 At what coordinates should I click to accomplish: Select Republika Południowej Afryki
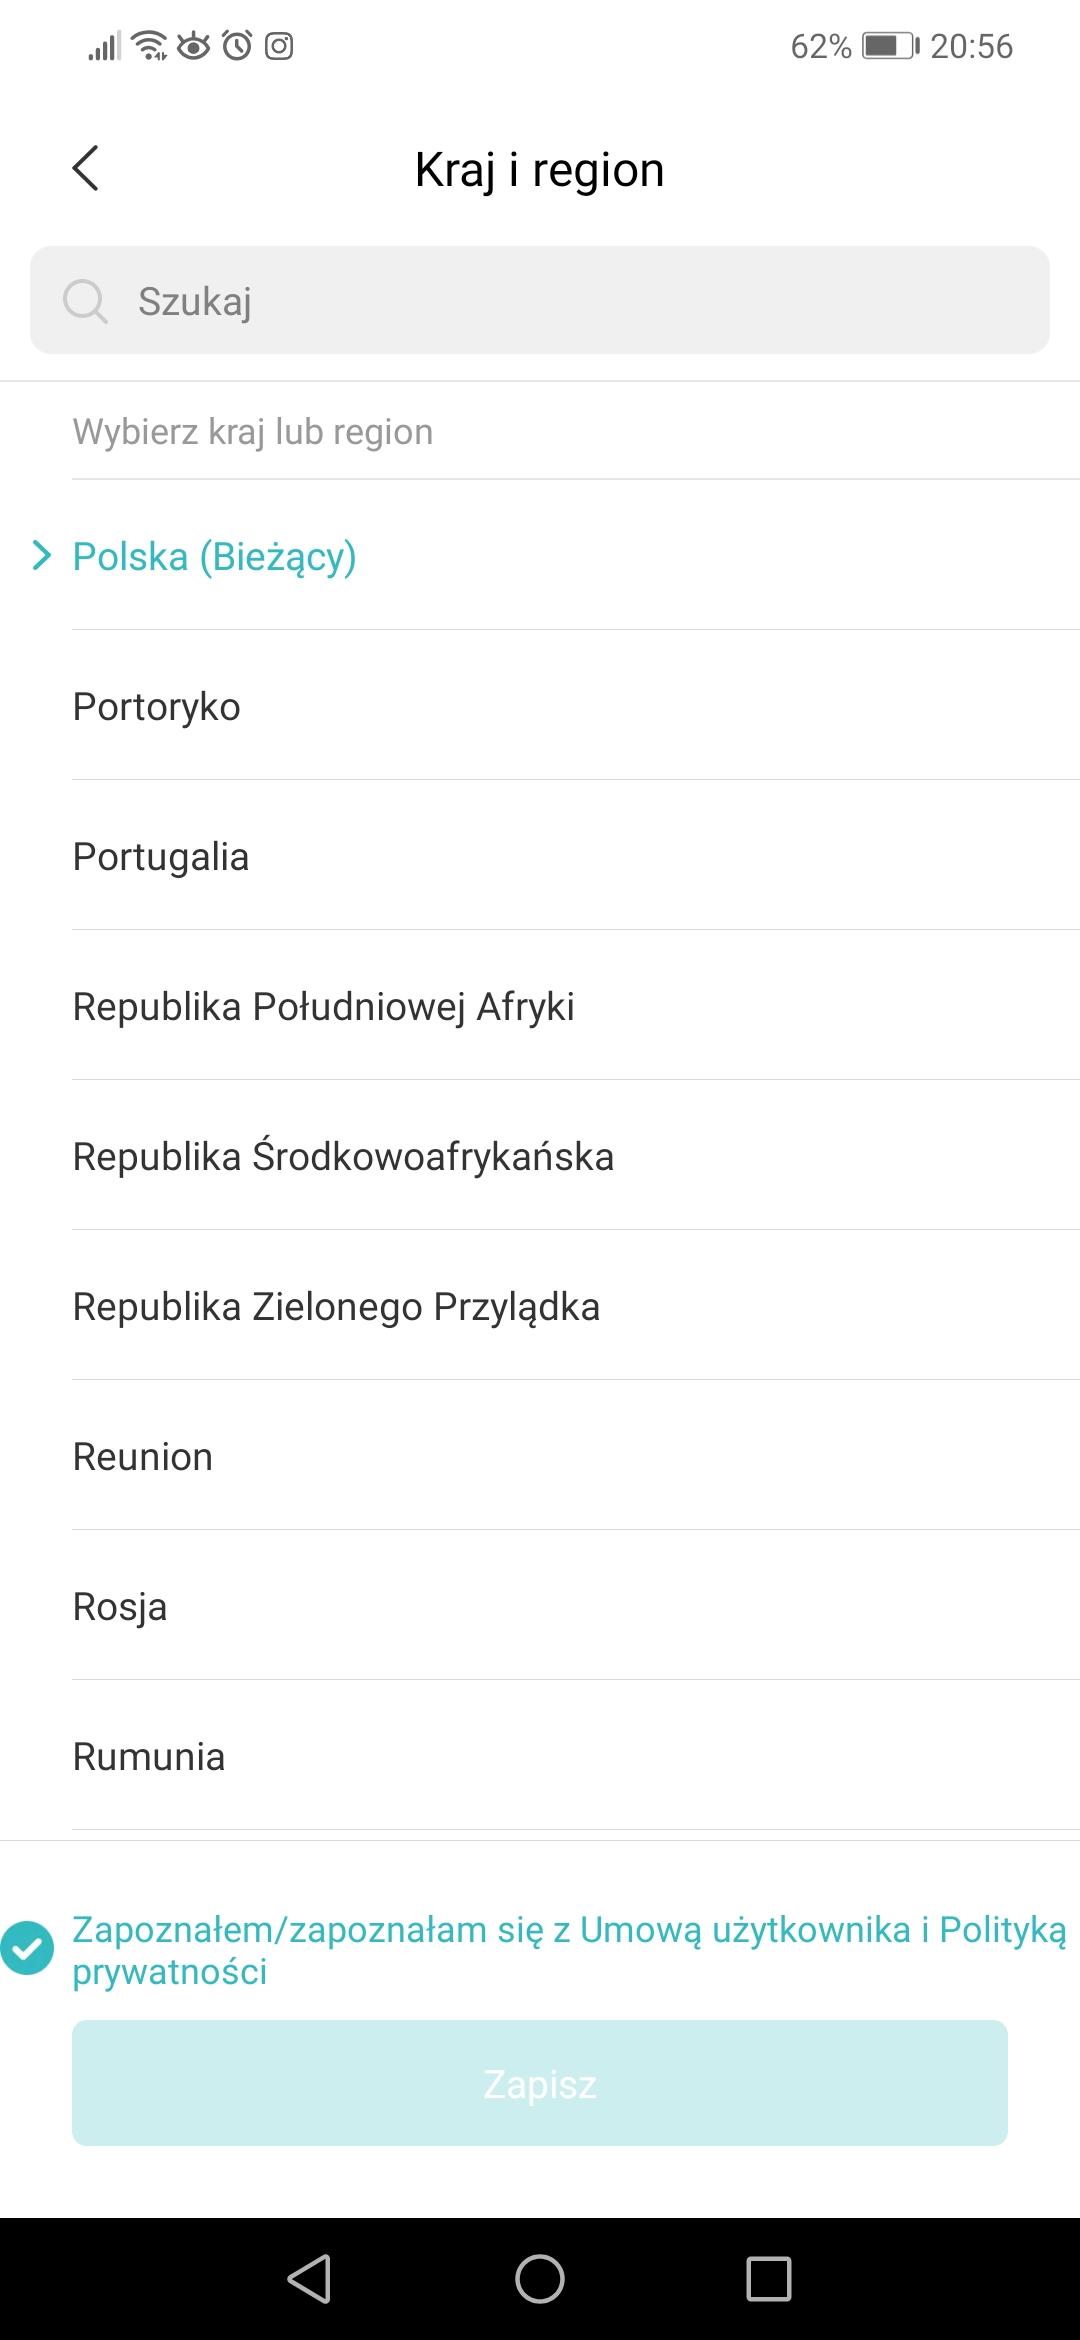pyautogui.click(x=323, y=1006)
